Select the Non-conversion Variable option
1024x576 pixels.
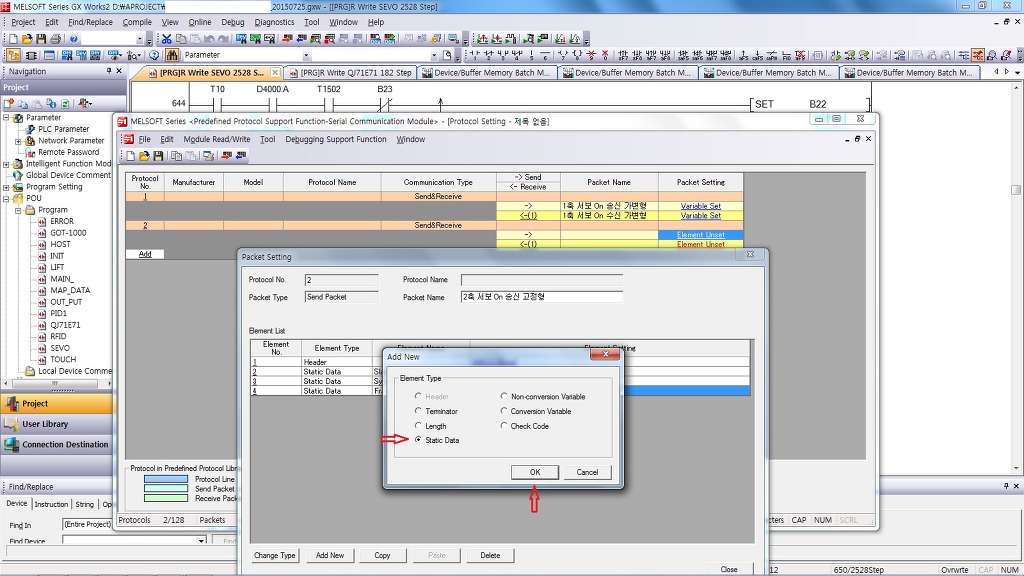504,397
